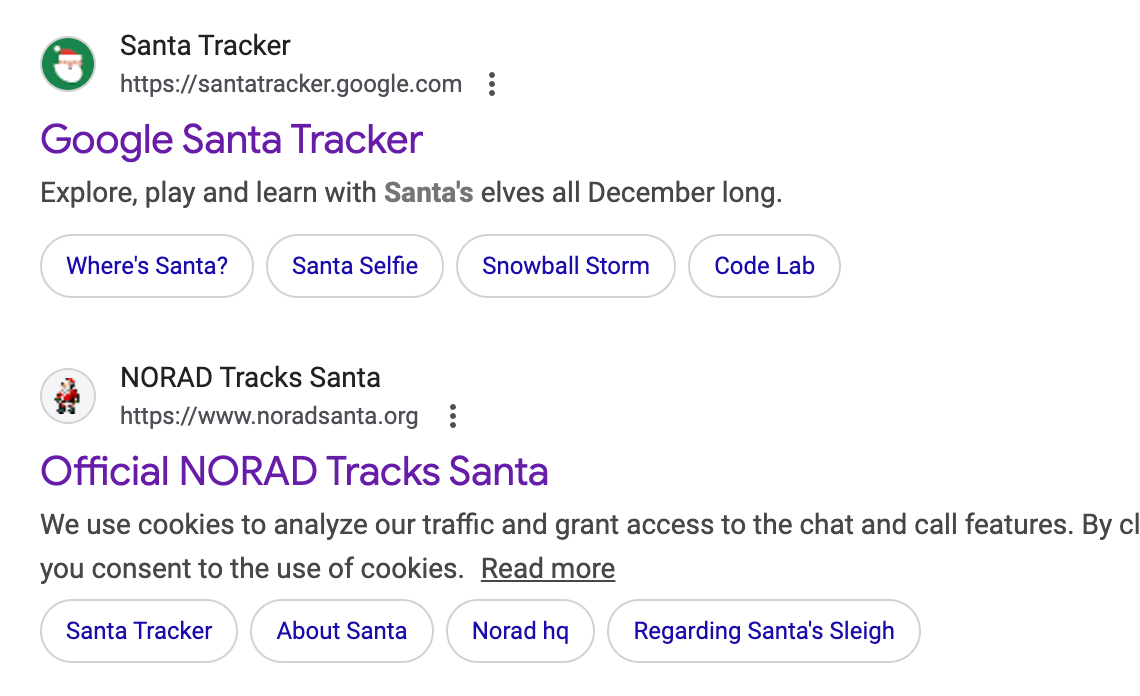Click the santatracker.google.com URL text
Image resolution: width=1140 pixels, height=696 pixels.
(291, 84)
